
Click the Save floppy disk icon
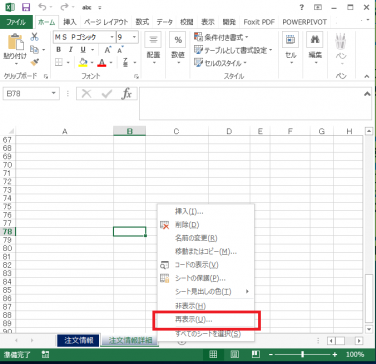pyautogui.click(x=26, y=7)
